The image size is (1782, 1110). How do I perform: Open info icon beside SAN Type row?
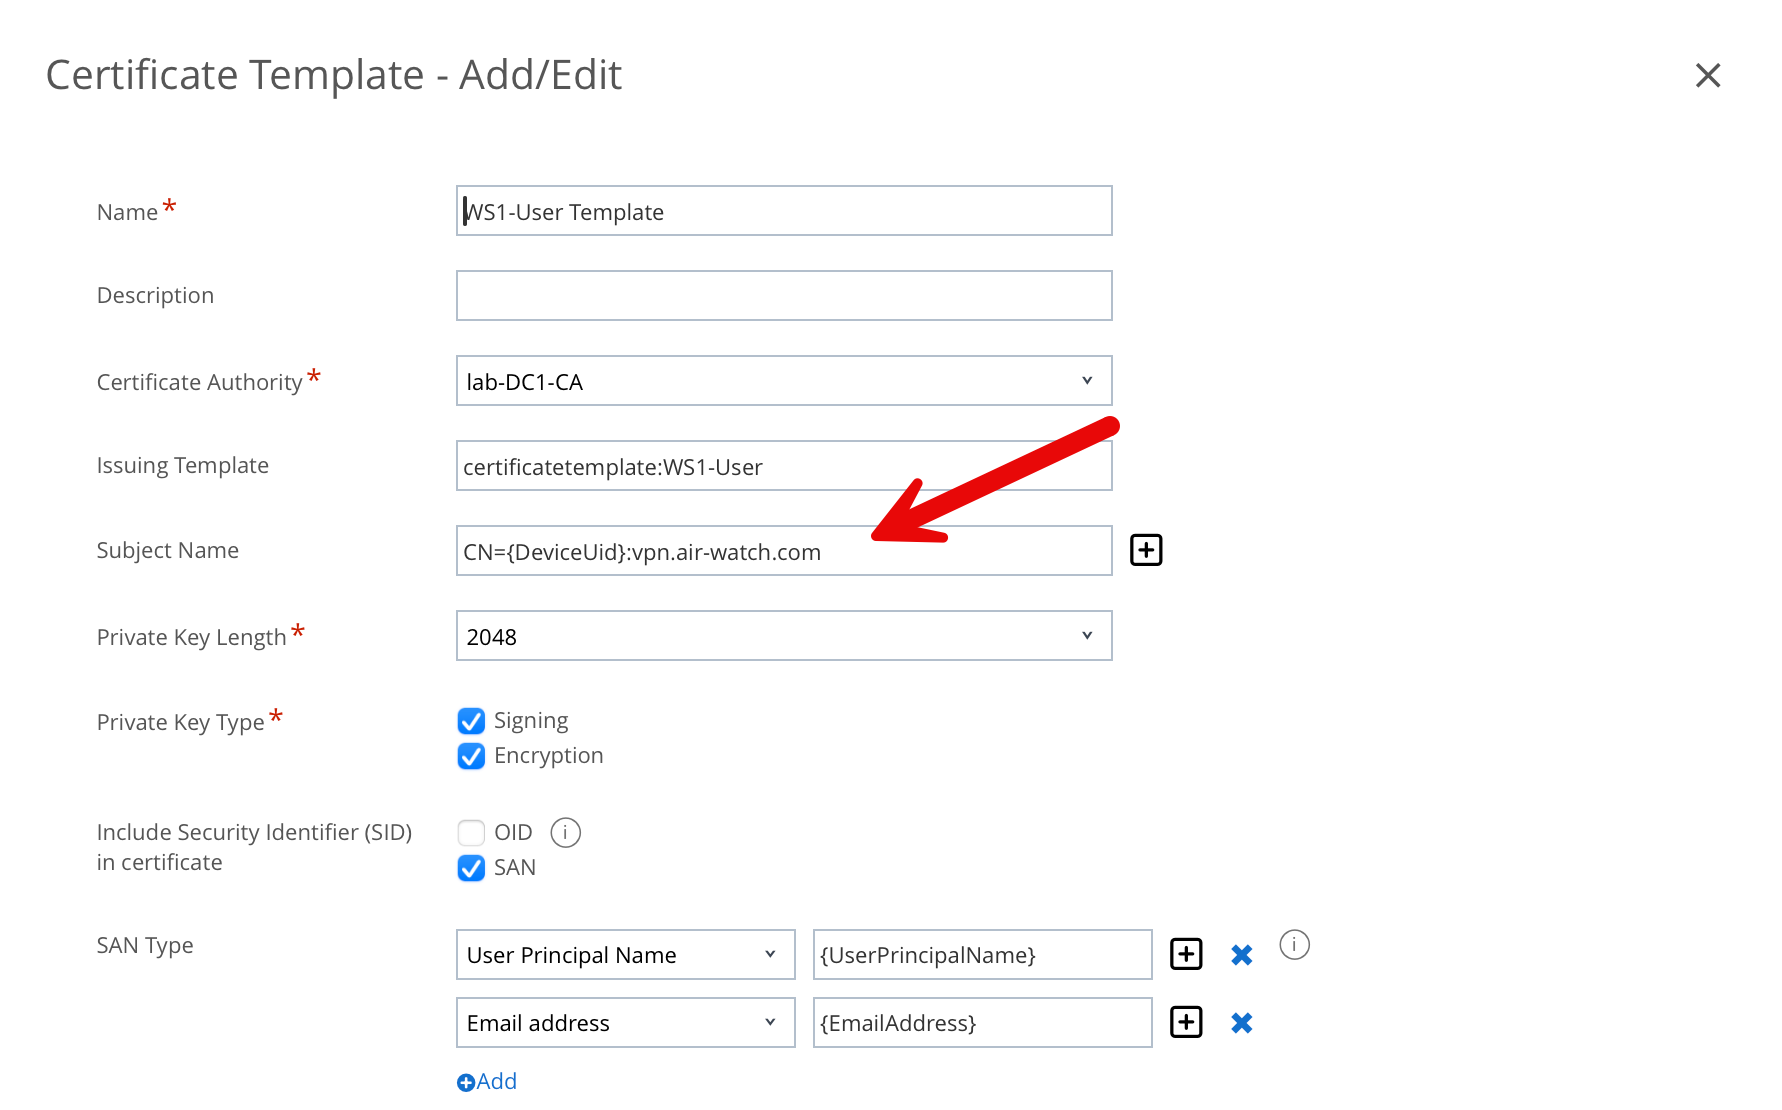pyautogui.click(x=1295, y=945)
